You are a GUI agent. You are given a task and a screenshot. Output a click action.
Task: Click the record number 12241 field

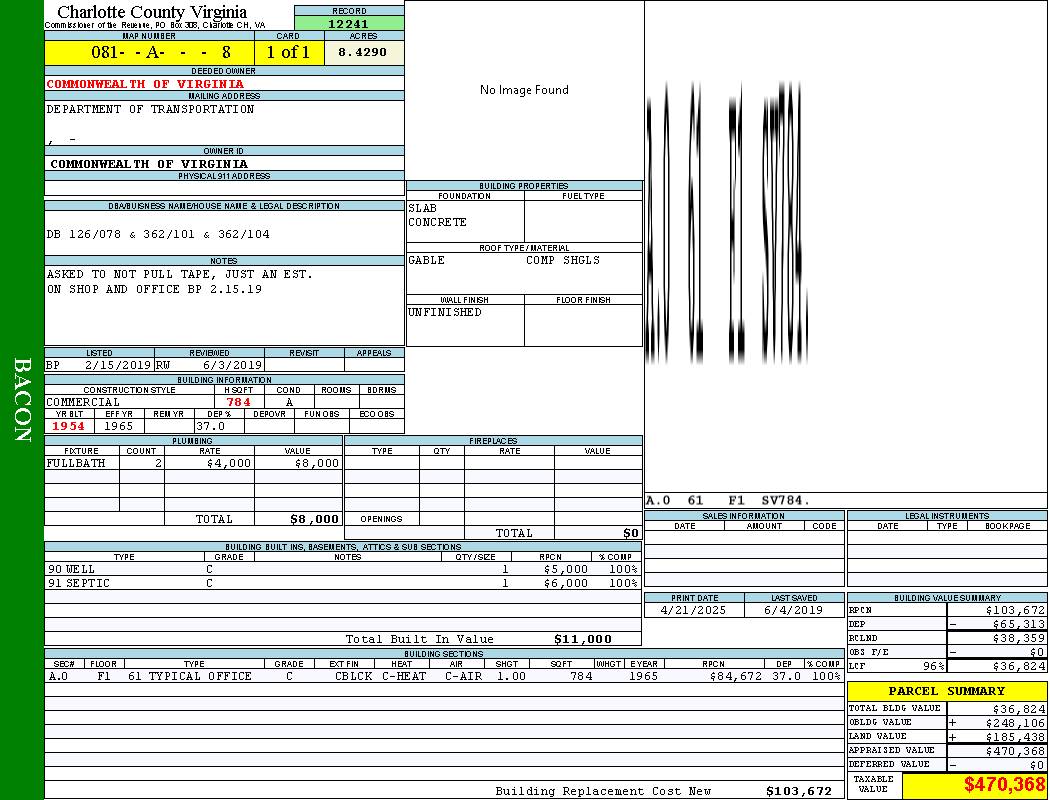tap(348, 24)
